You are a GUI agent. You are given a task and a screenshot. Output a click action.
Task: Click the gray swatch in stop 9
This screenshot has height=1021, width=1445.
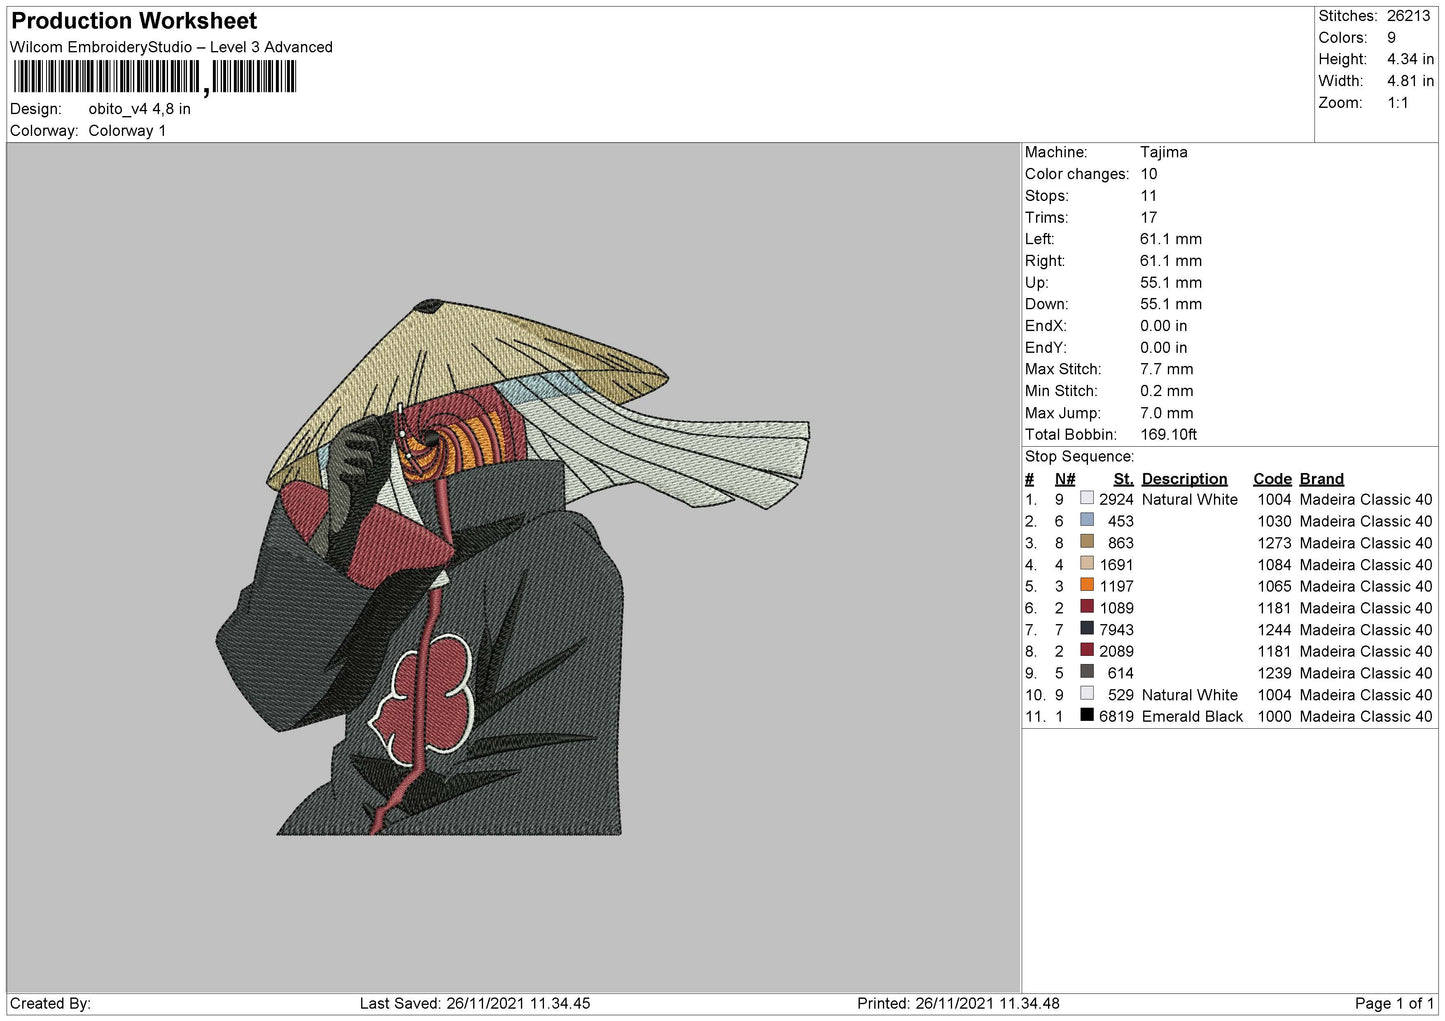tap(1087, 671)
